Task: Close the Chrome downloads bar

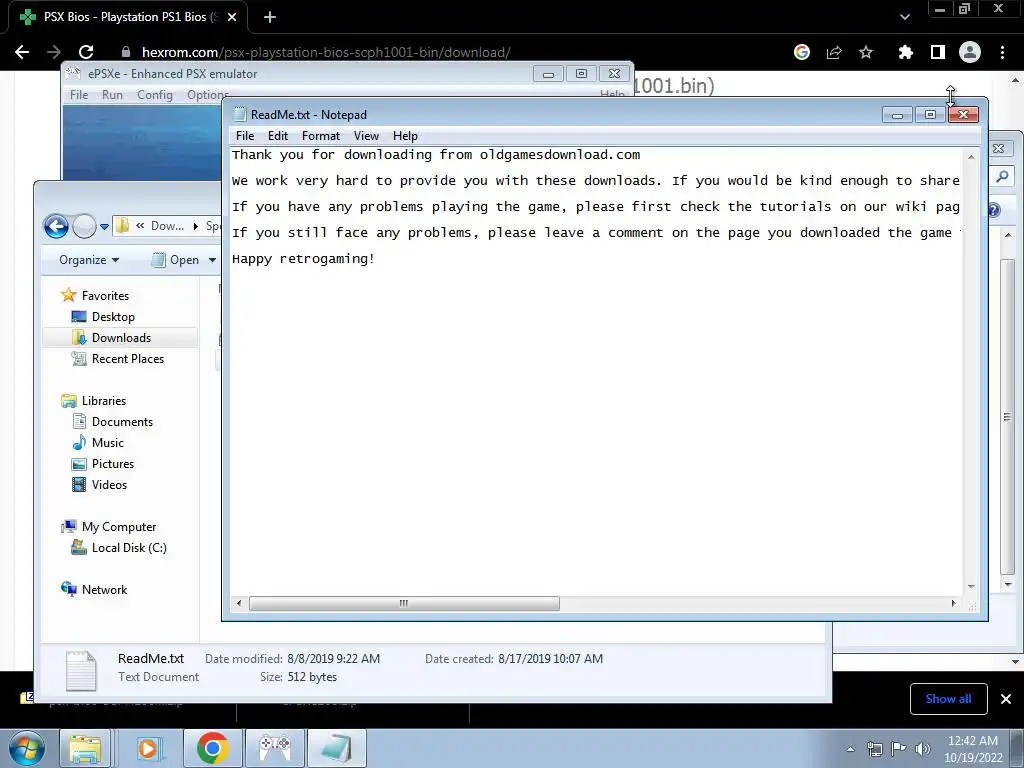Action: pos(1006,699)
